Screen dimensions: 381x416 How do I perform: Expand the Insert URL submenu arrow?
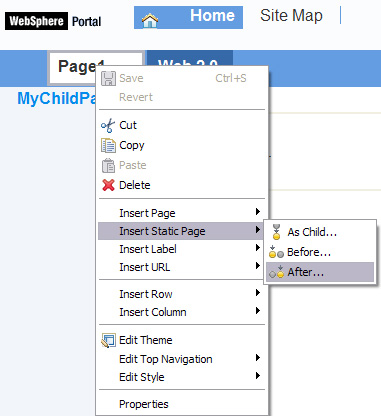pyautogui.click(x=257, y=266)
